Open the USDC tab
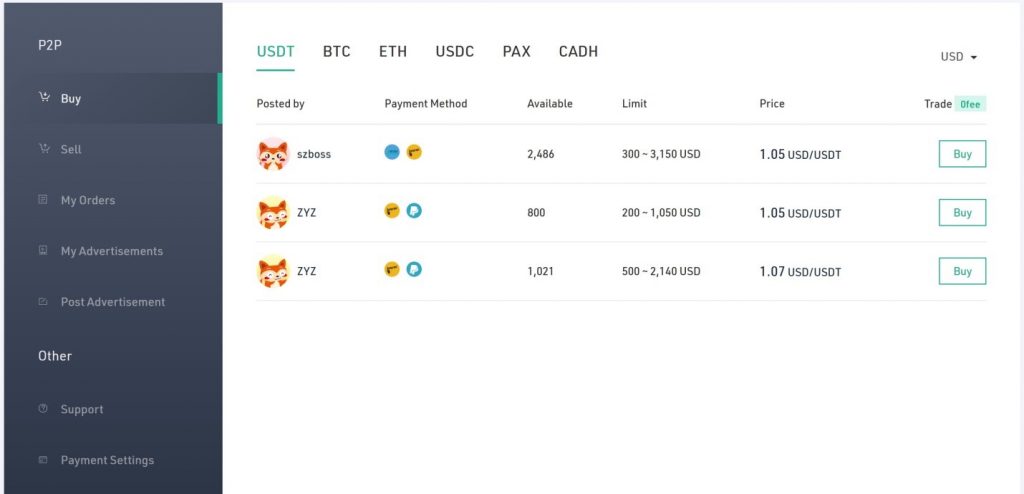Screen dimensions: 1024x494 [x=455, y=52]
